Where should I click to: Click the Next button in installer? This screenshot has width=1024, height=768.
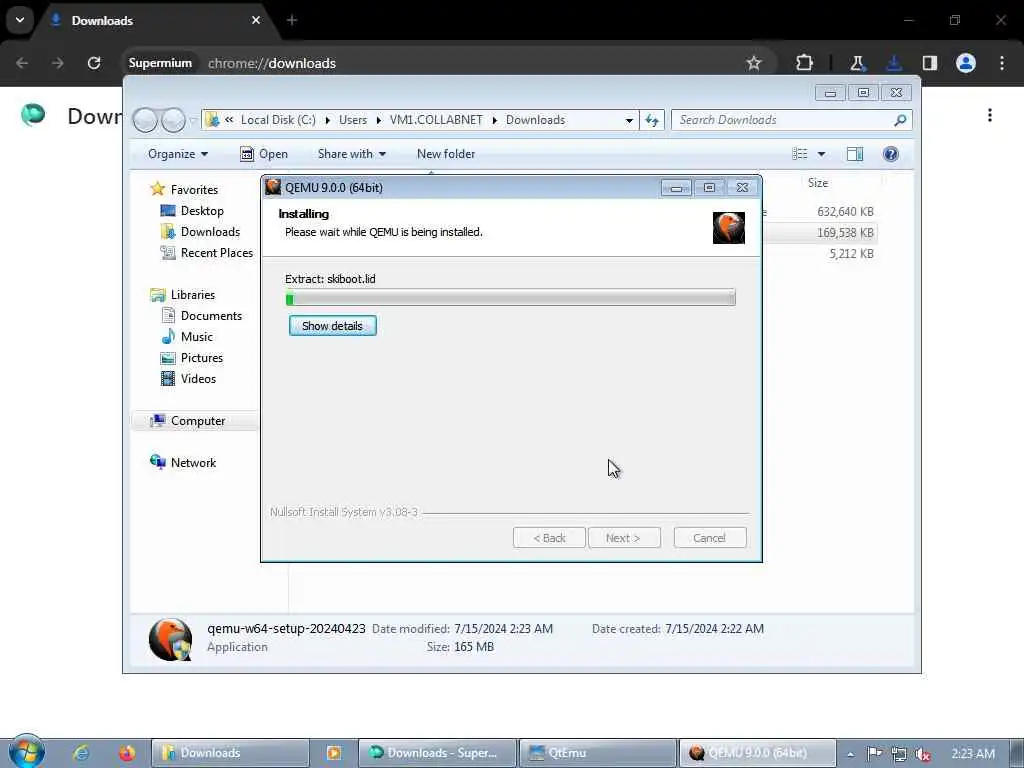[x=624, y=538]
